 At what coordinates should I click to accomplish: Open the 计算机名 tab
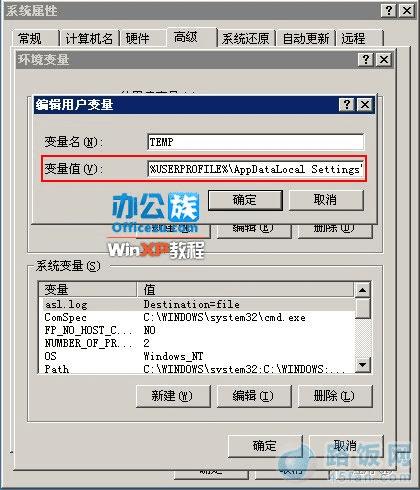coord(89,38)
